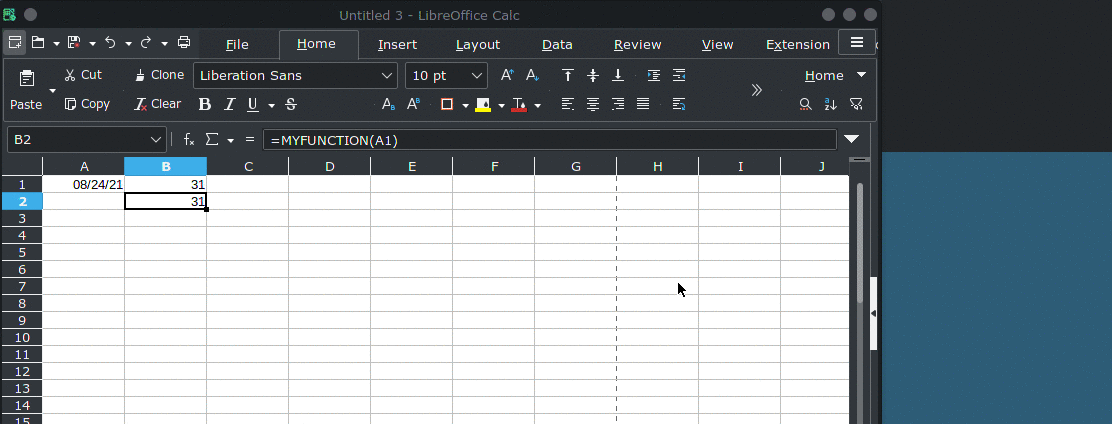Open the 10 pt font size dropdown
Viewport: 1112px width, 424px height.
click(x=477, y=75)
